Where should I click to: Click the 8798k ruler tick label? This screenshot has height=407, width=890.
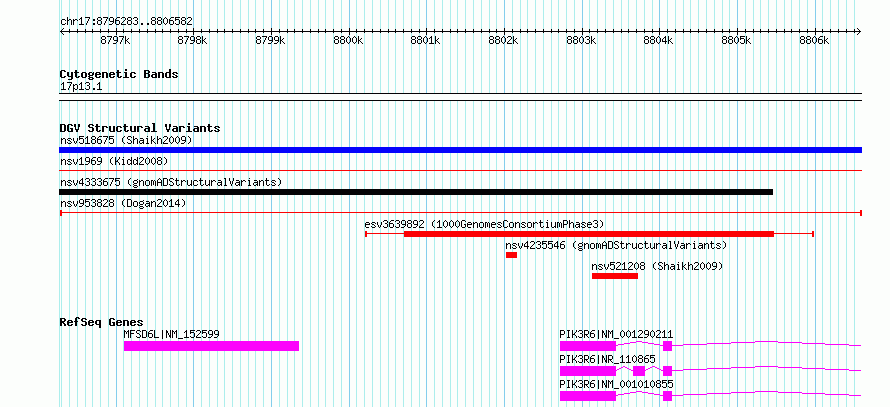[x=193, y=41]
